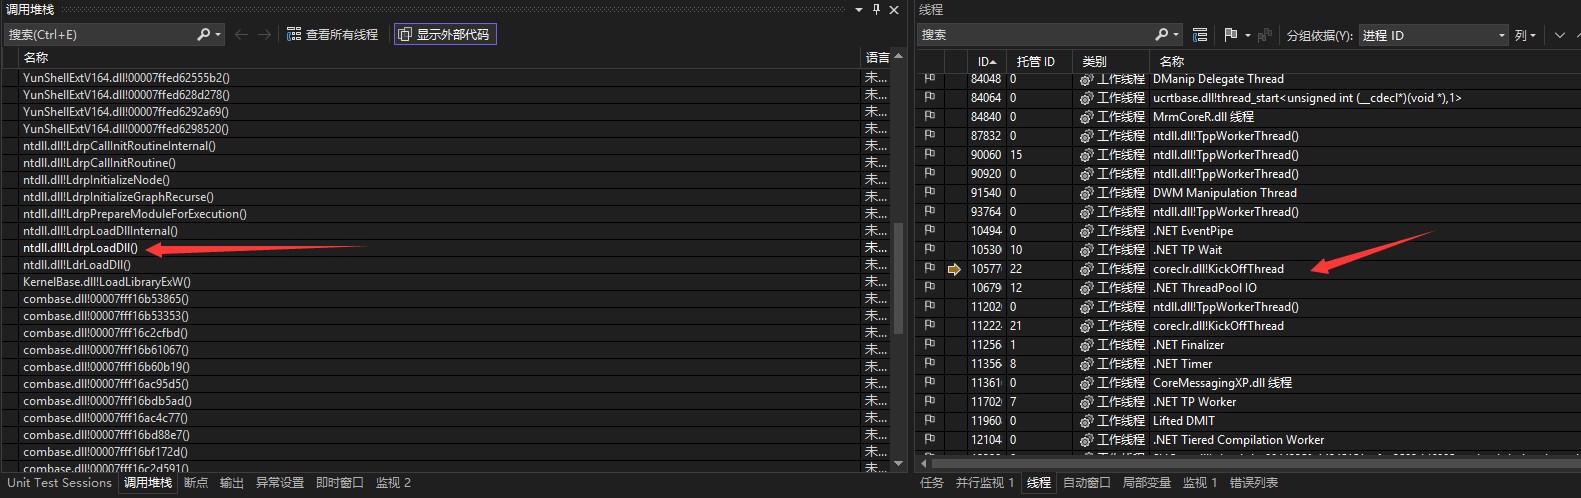Toggle the flag on thread 11256 .NET Finalizer

tap(929, 345)
